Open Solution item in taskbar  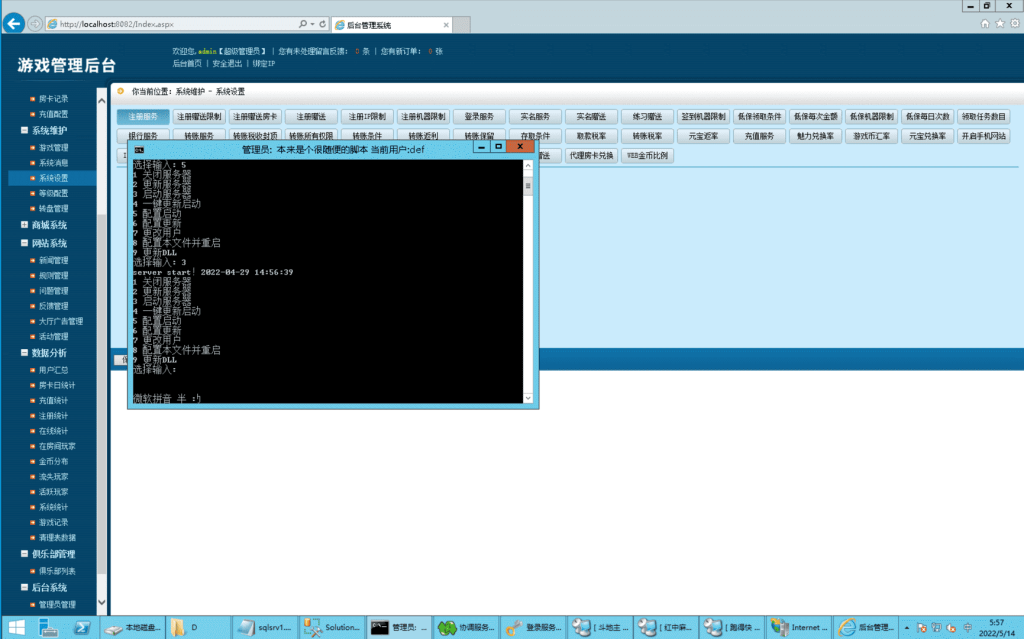tap(331, 628)
